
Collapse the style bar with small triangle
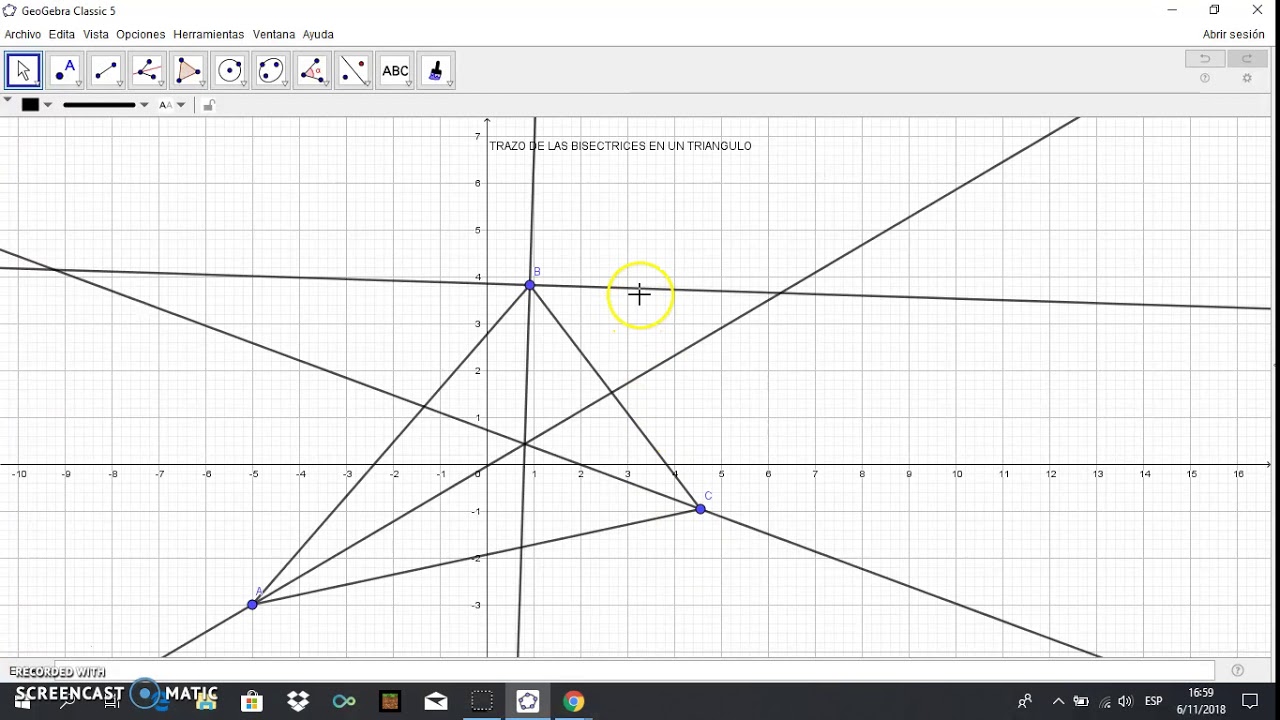click(8, 100)
